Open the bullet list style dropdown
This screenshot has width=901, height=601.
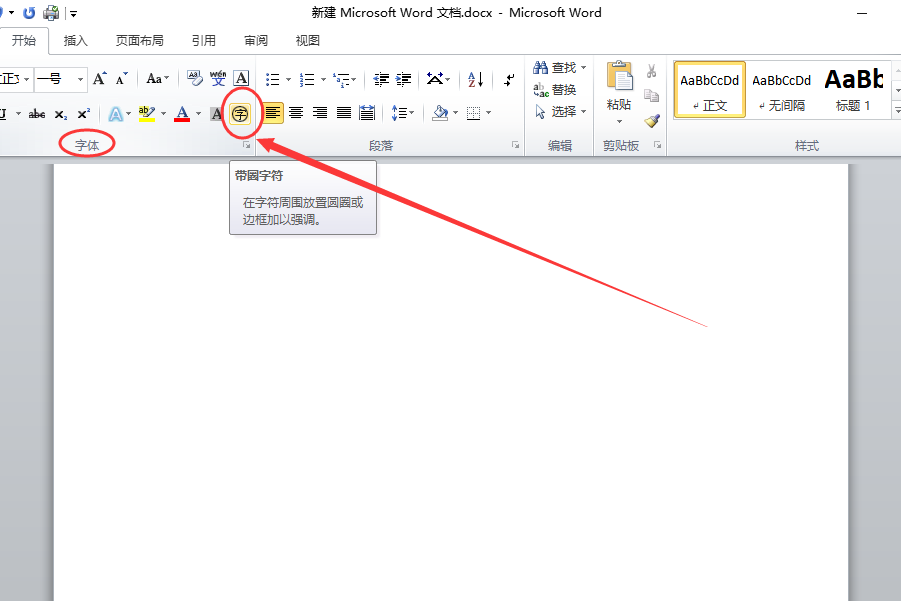click(x=288, y=79)
